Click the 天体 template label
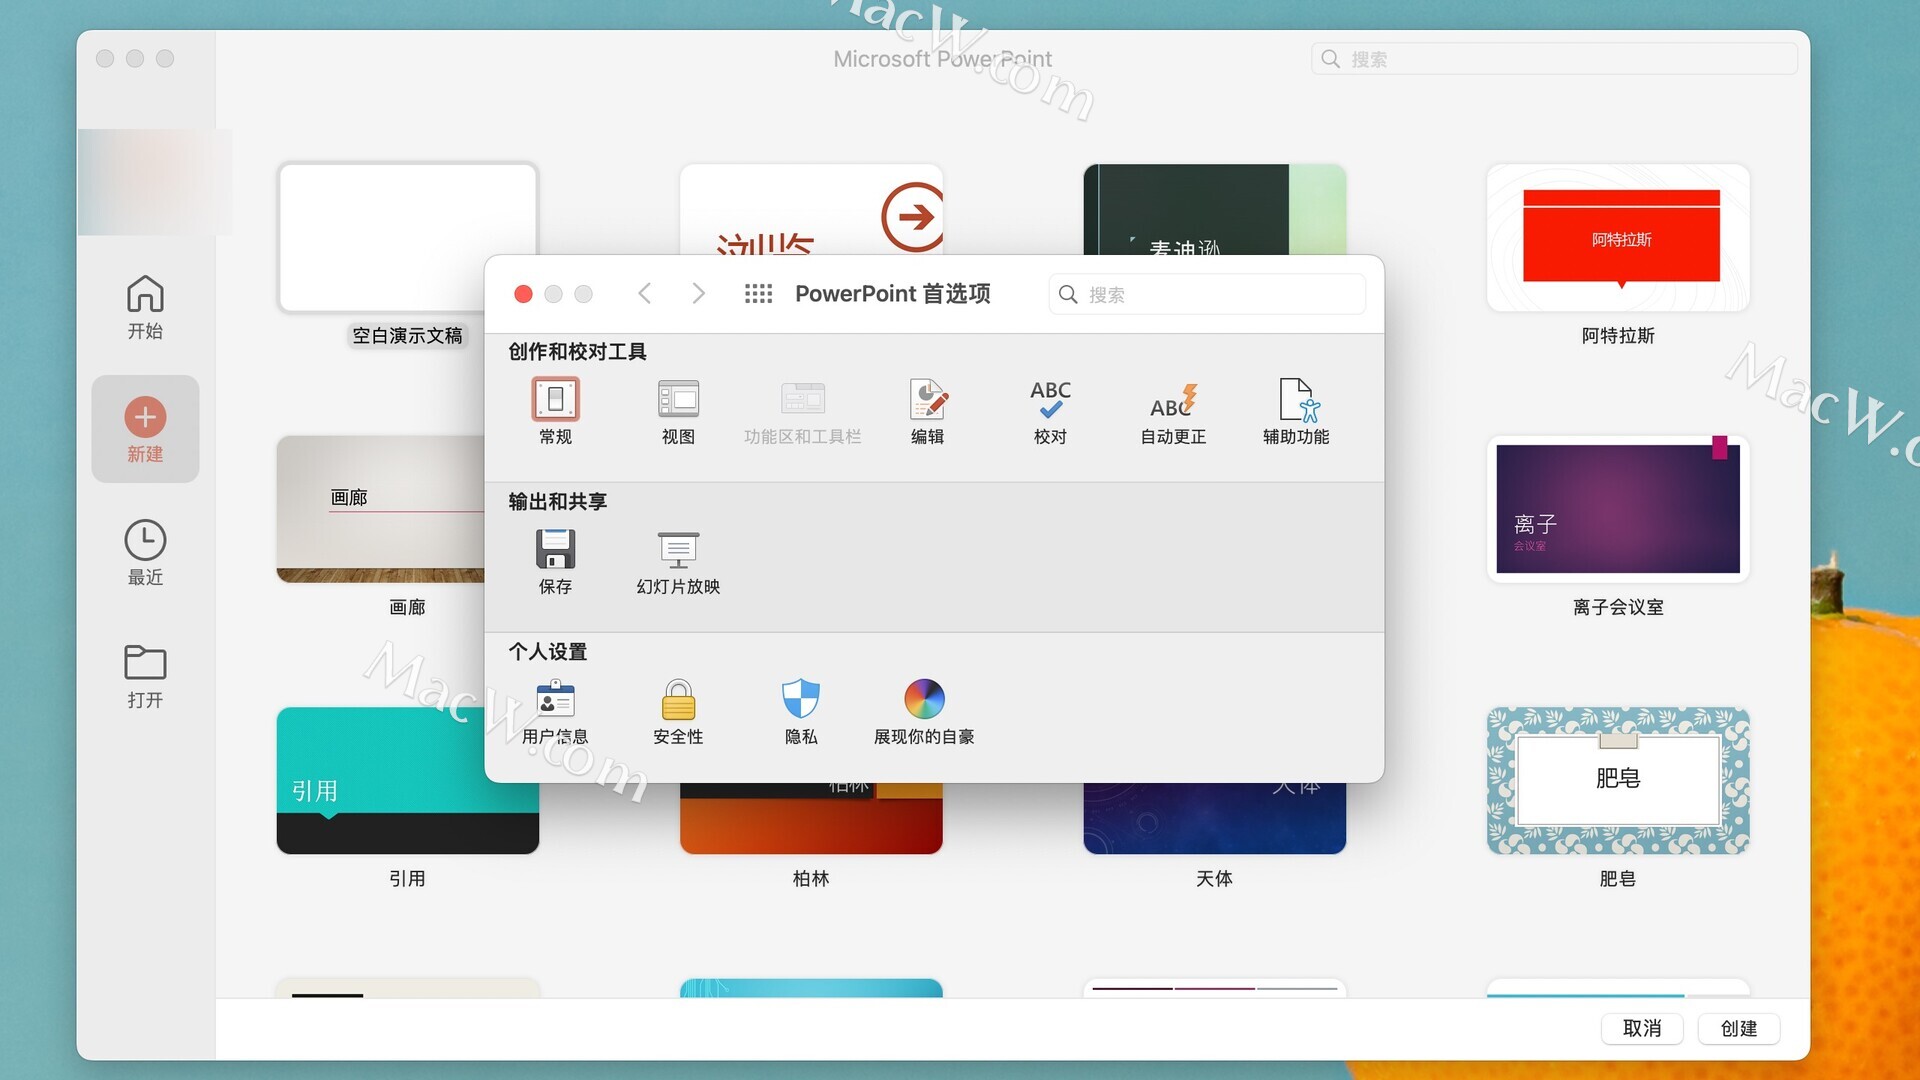Screen dimensions: 1920x1080 [x=1214, y=878]
